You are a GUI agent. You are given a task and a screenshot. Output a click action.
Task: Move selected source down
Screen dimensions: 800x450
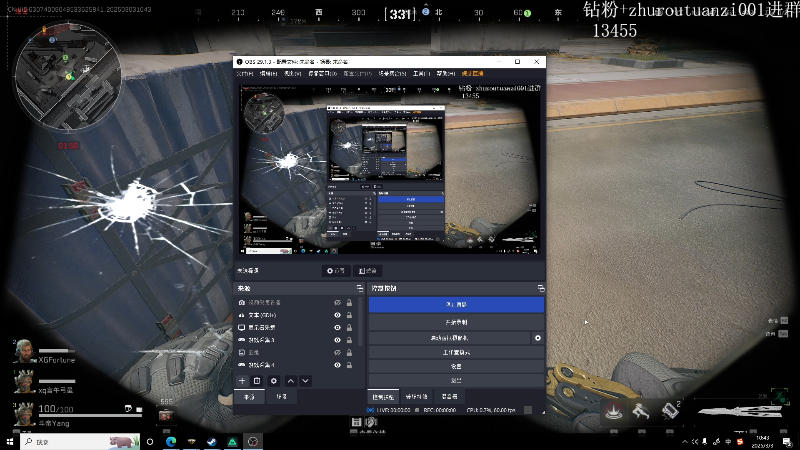tap(305, 381)
